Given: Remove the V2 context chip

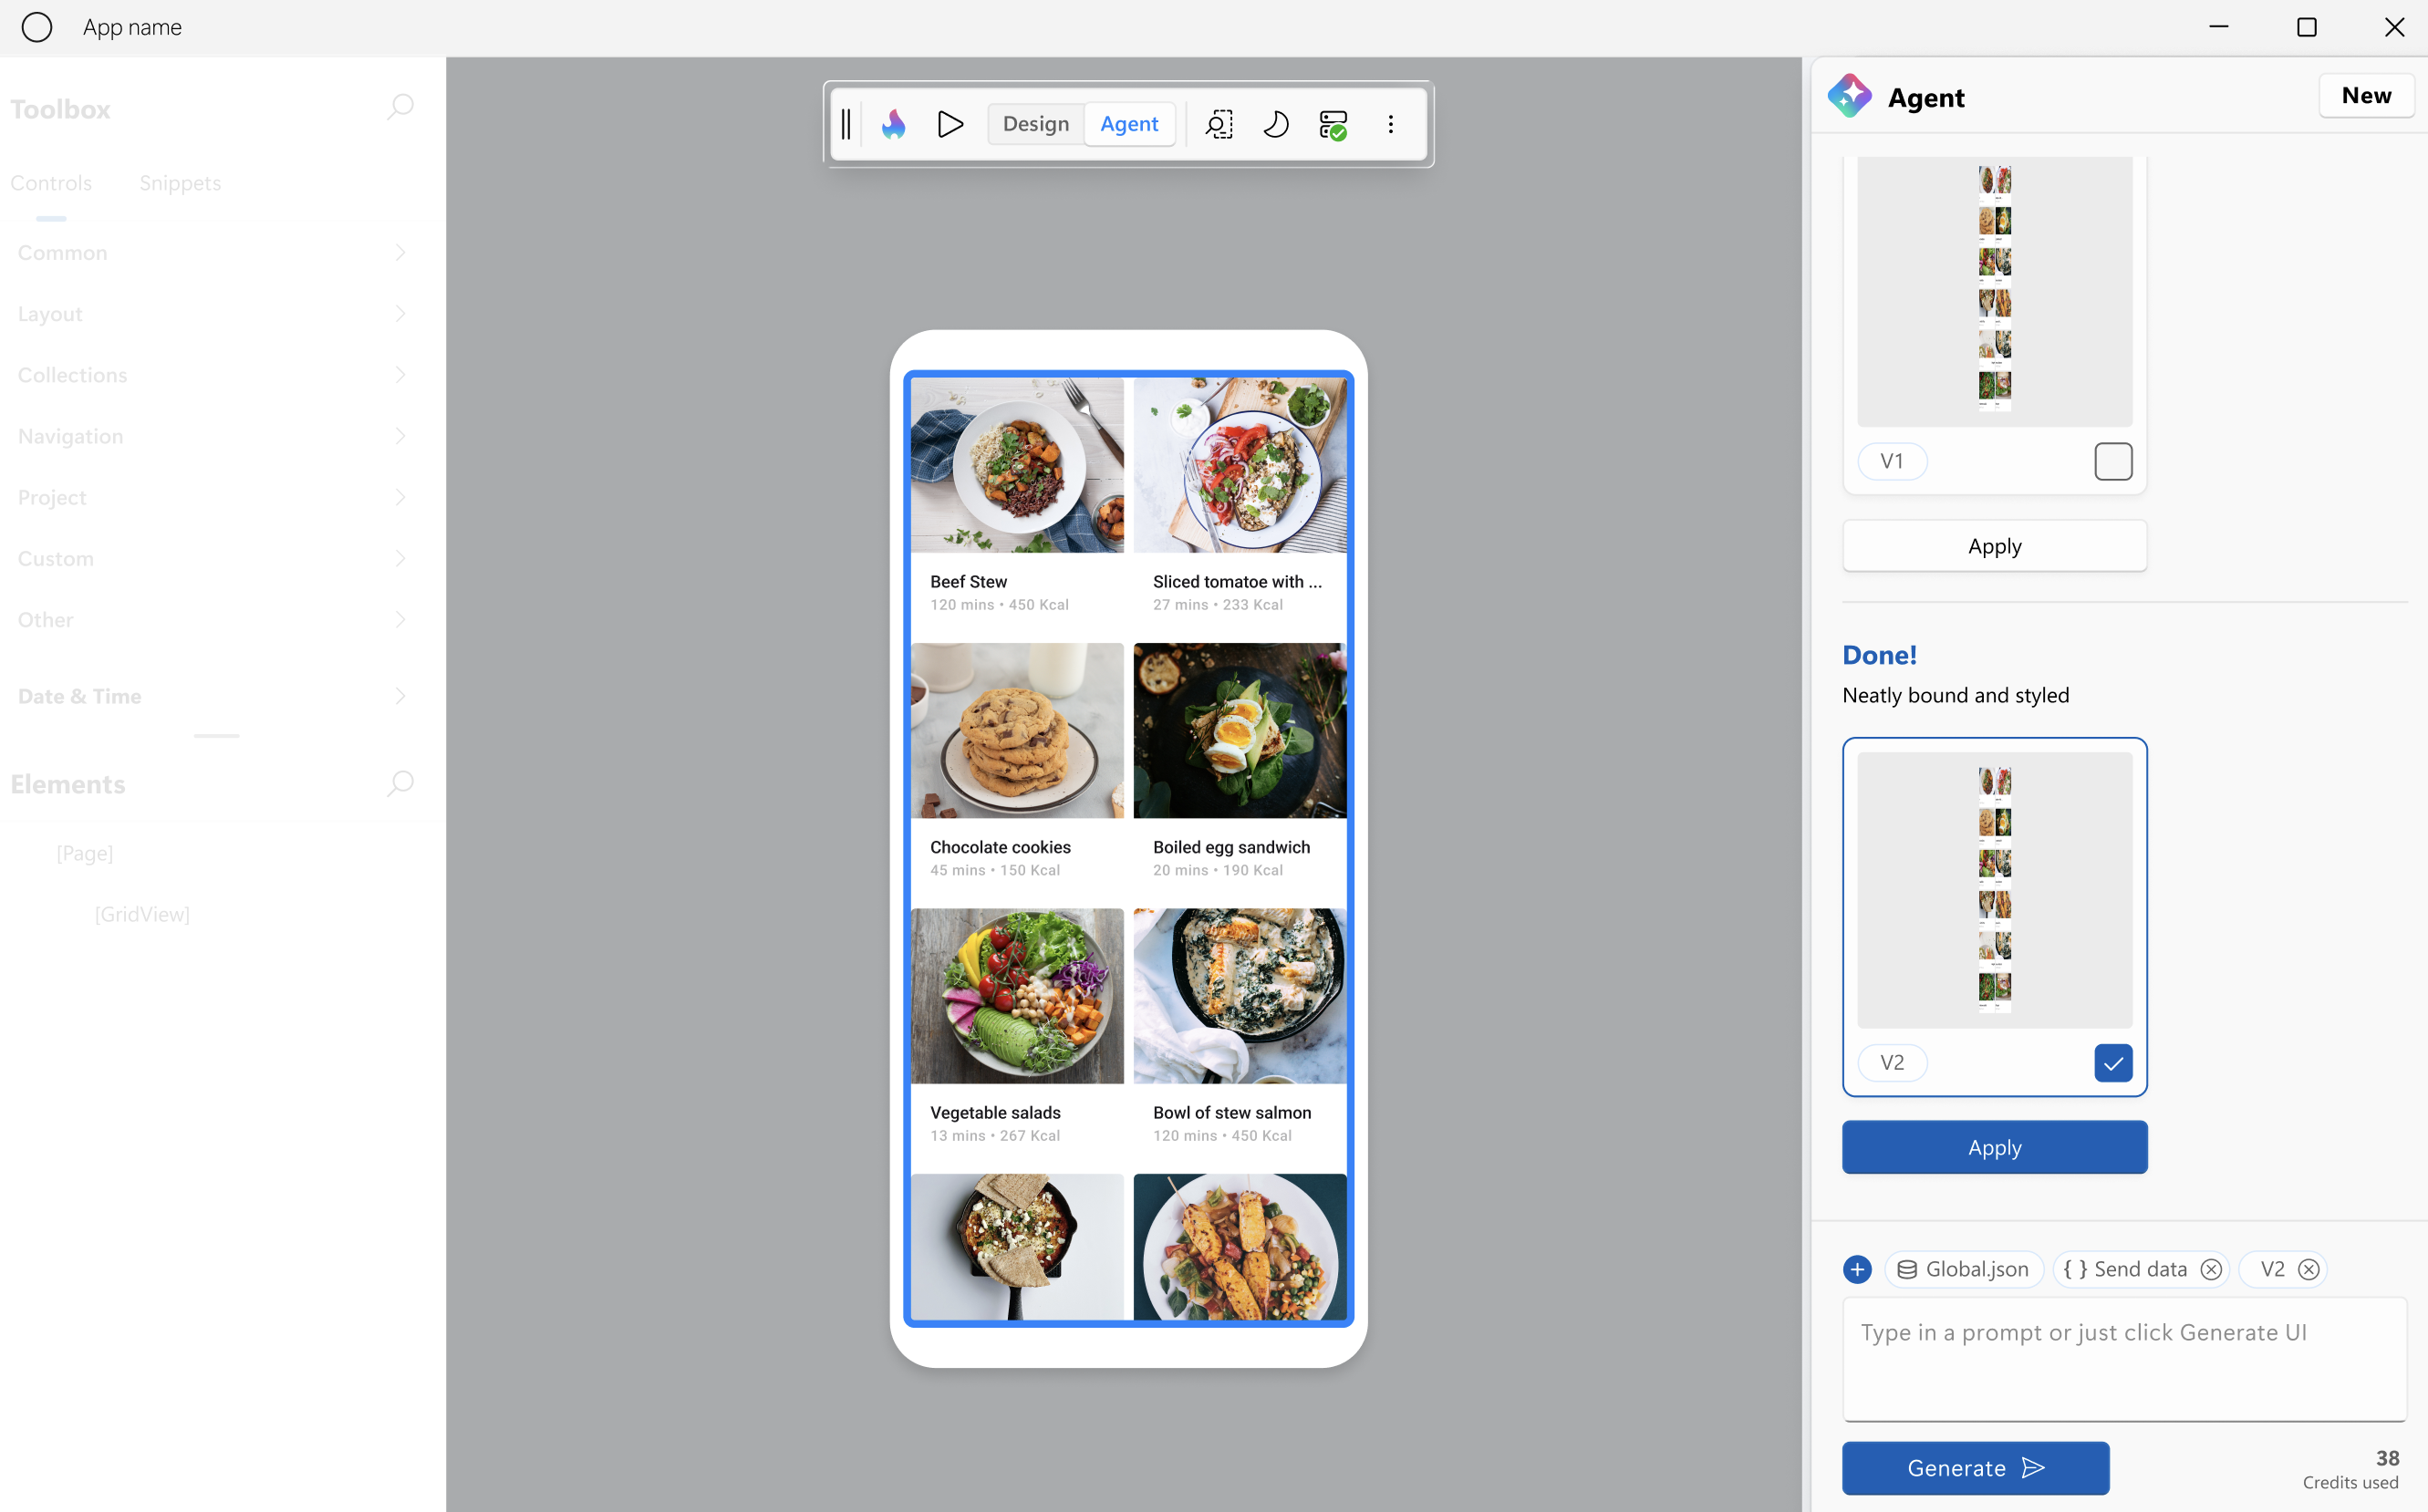Looking at the screenshot, I should 2309,1269.
